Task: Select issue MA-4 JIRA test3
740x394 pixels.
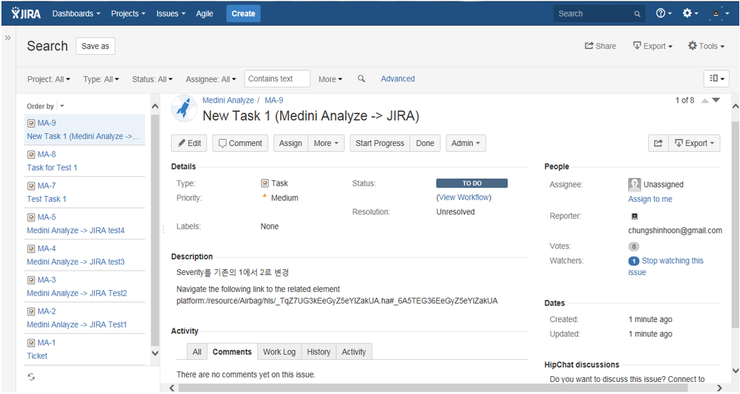Action: (84, 255)
